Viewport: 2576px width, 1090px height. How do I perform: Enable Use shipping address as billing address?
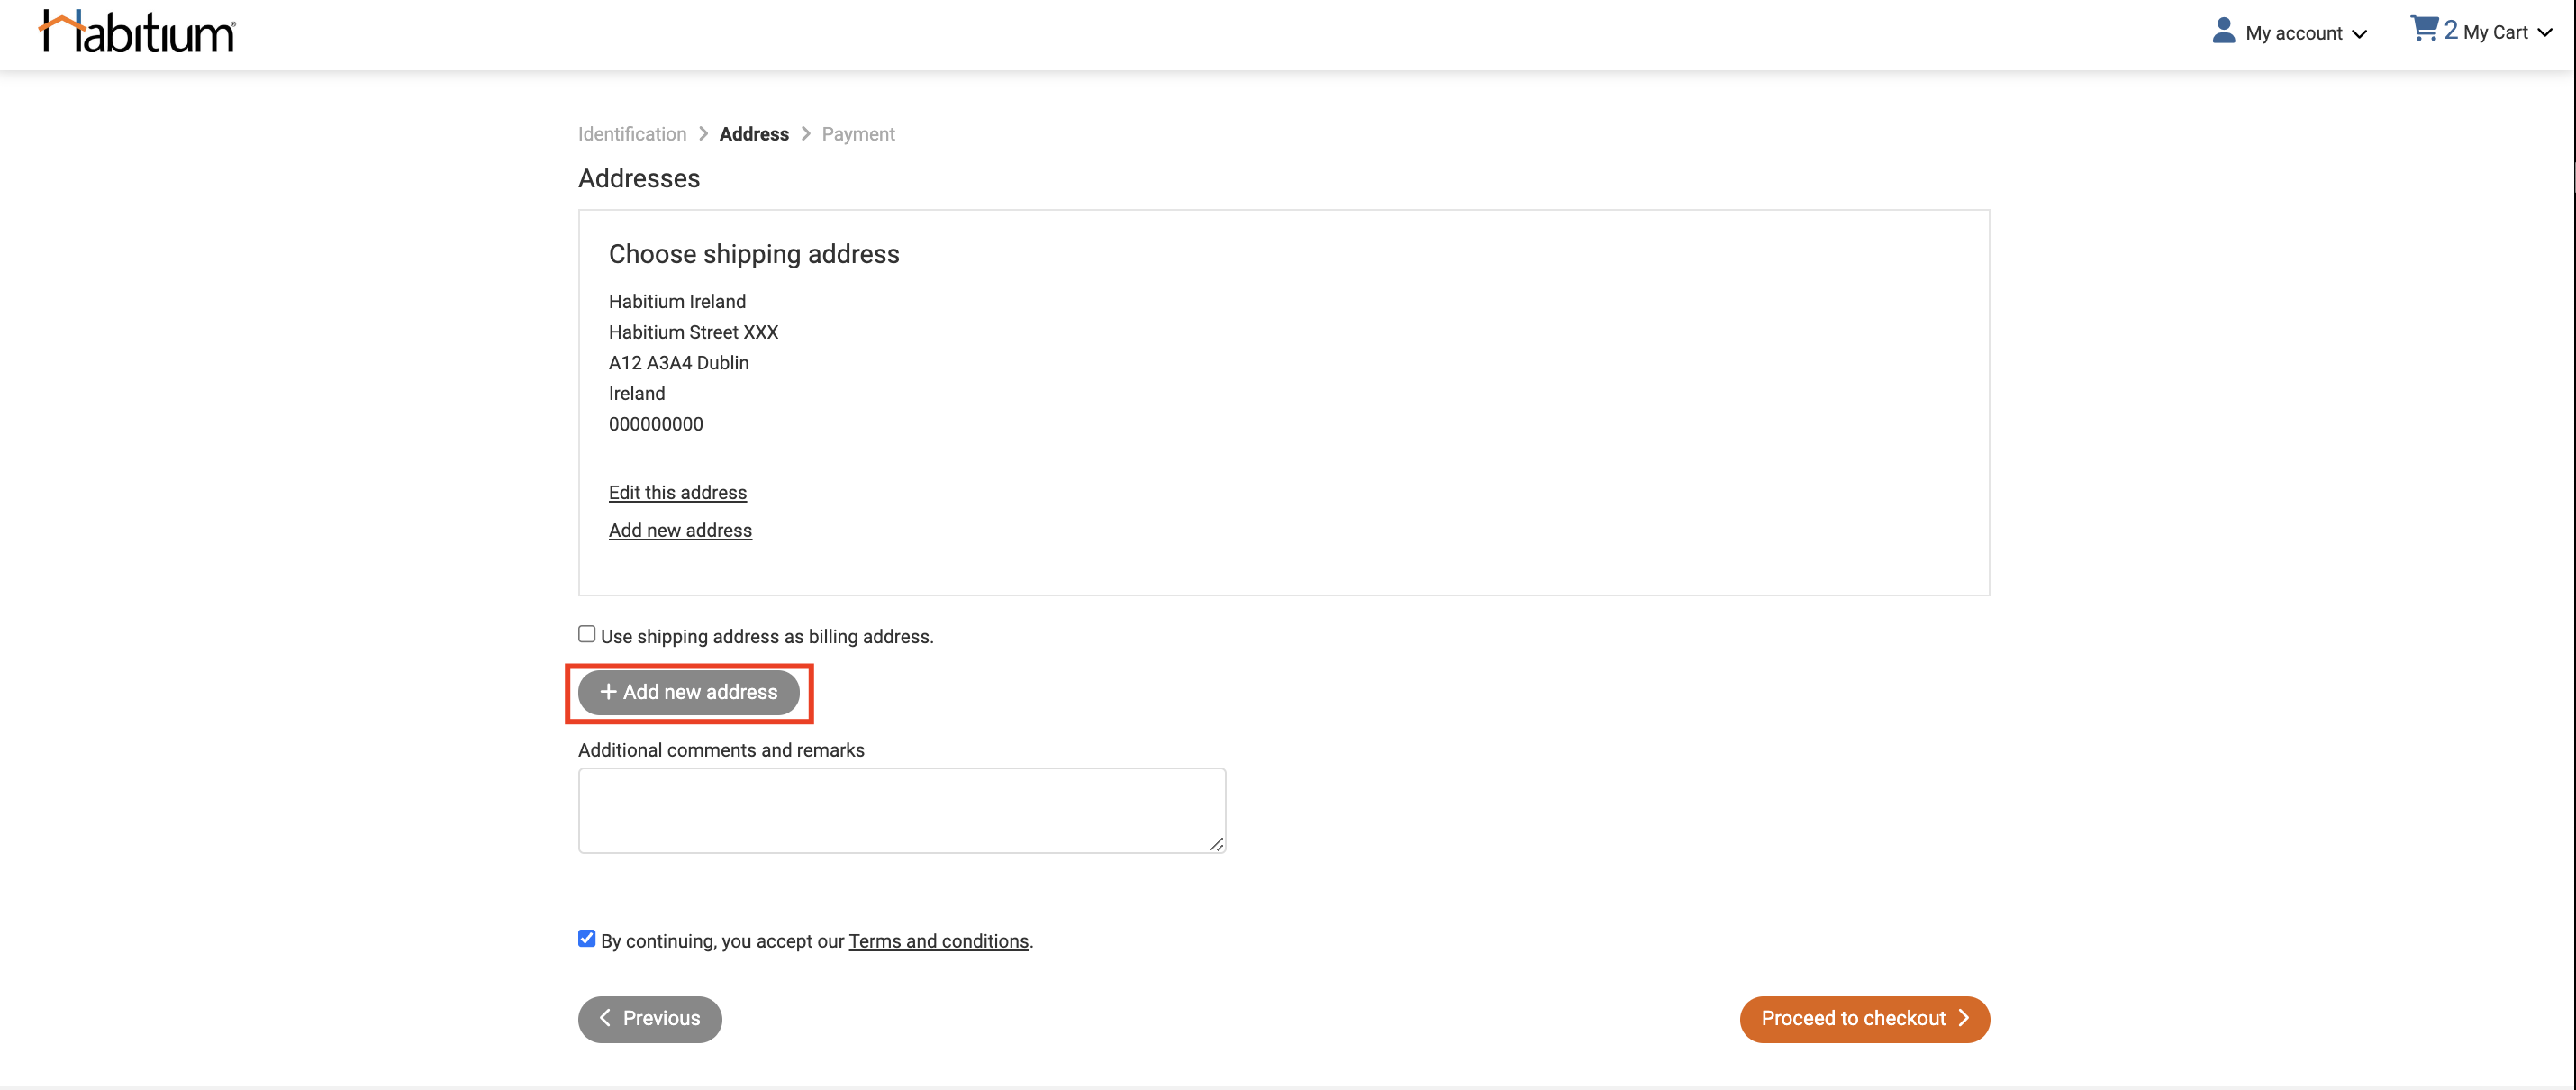point(586,633)
